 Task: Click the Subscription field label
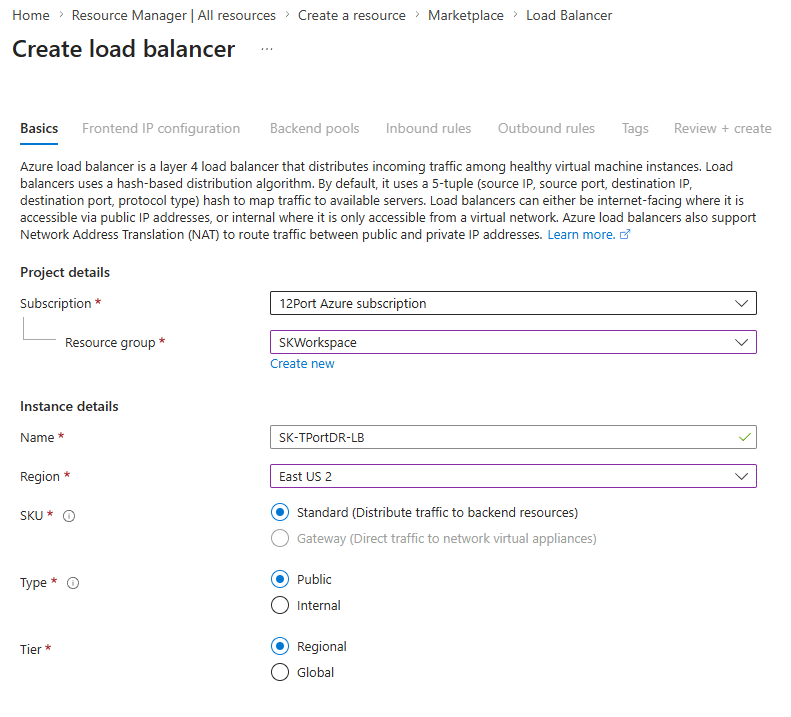click(x=55, y=303)
